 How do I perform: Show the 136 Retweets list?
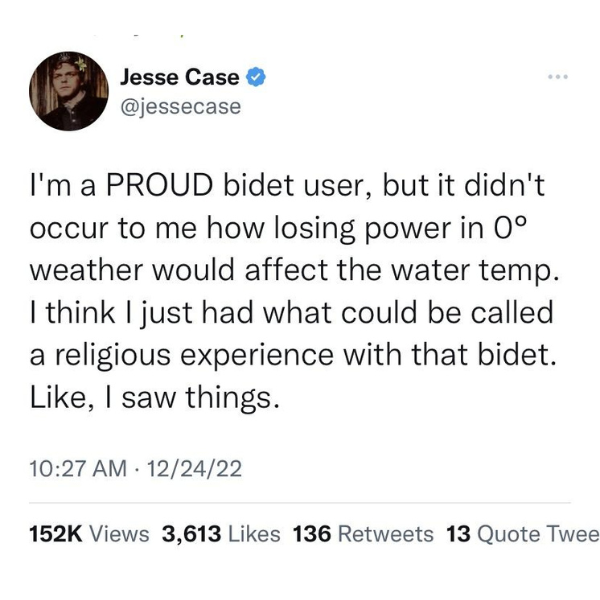coord(363,533)
